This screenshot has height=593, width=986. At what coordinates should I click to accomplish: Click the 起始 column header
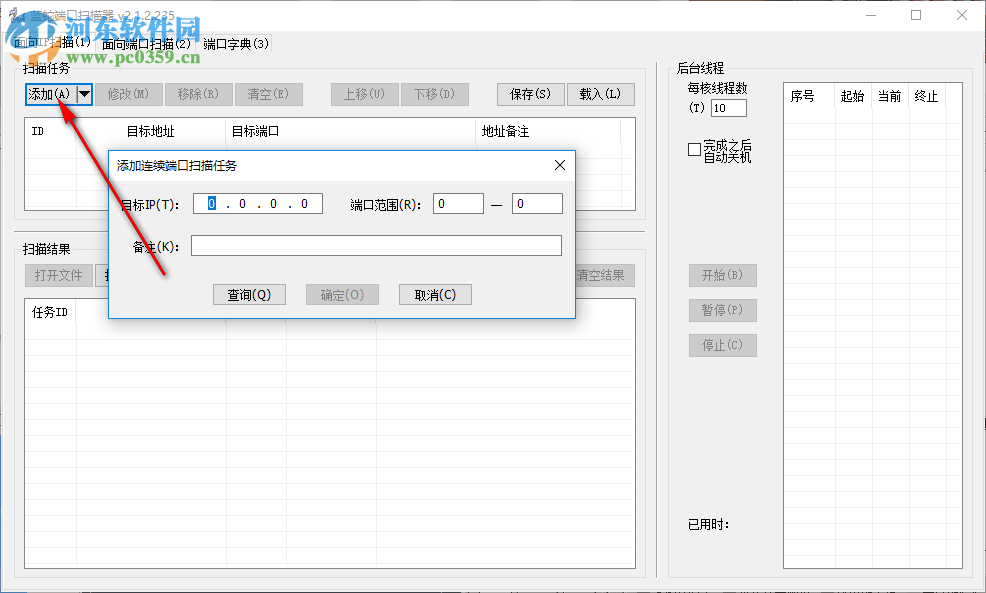[853, 96]
